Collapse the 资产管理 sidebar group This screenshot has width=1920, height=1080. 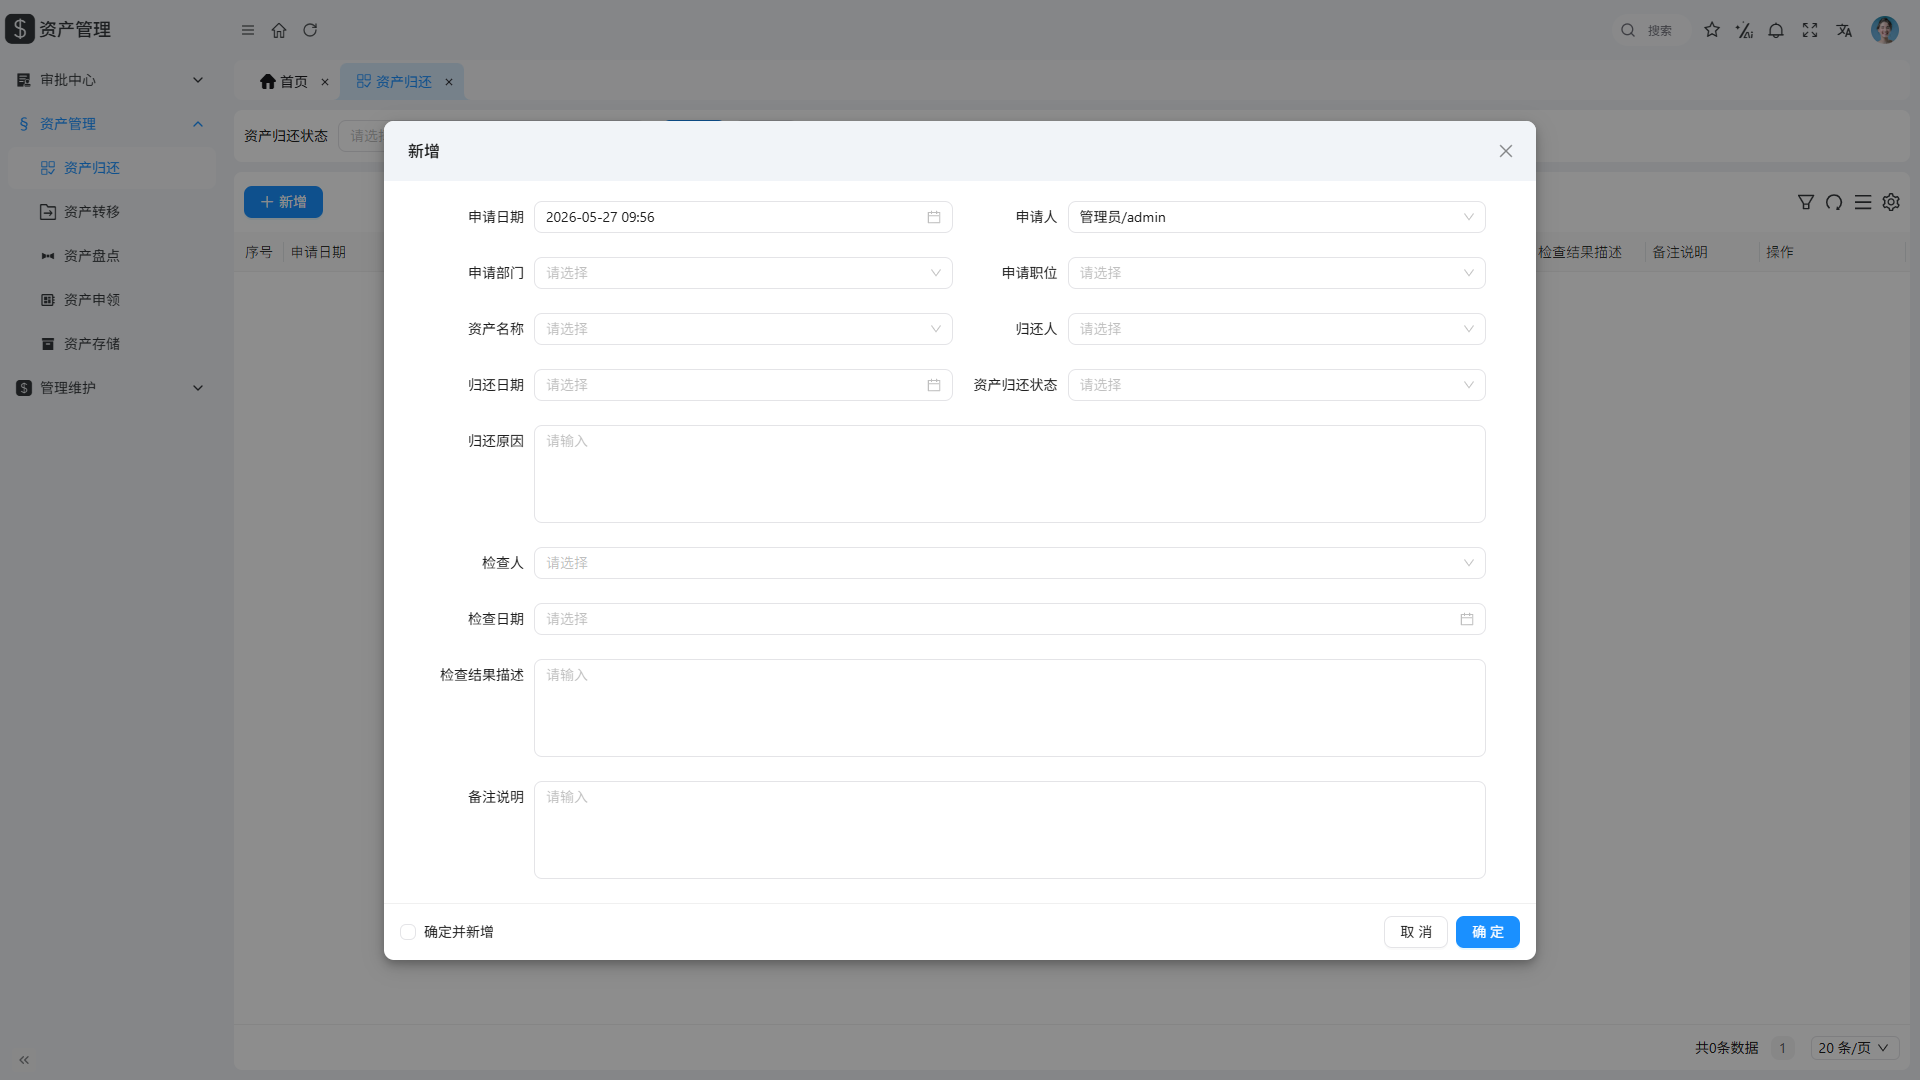pyautogui.click(x=110, y=124)
